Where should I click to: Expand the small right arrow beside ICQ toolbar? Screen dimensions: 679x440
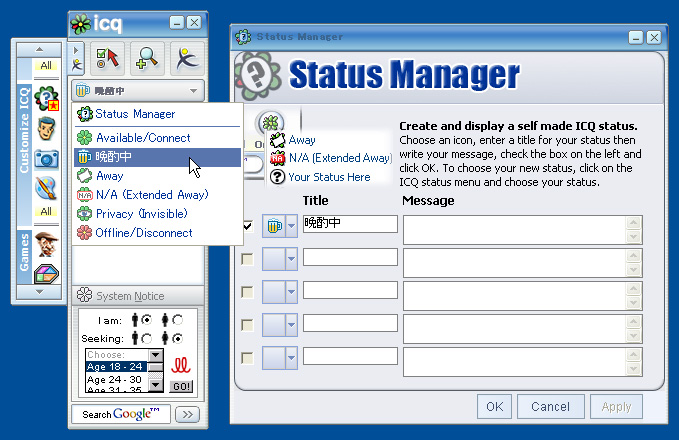pos(76,51)
